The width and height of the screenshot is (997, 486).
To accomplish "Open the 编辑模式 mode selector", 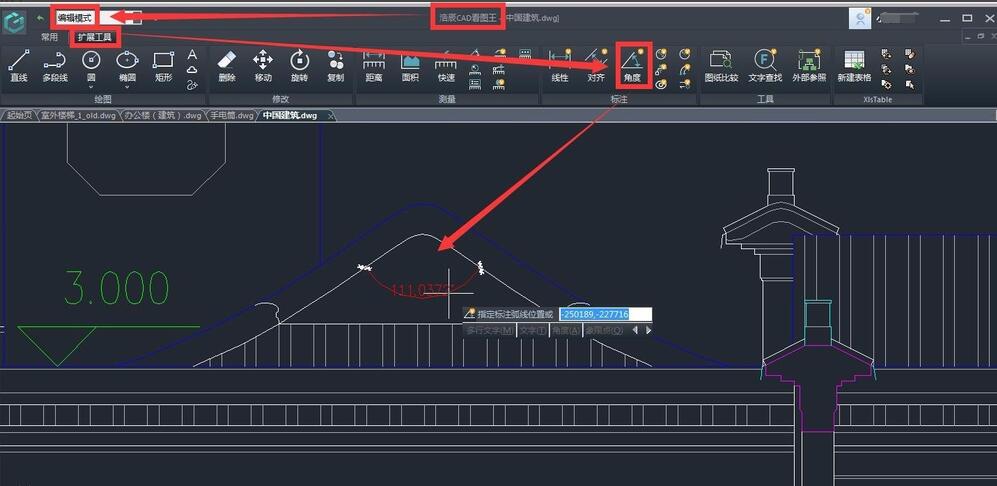I will tap(75, 18).
